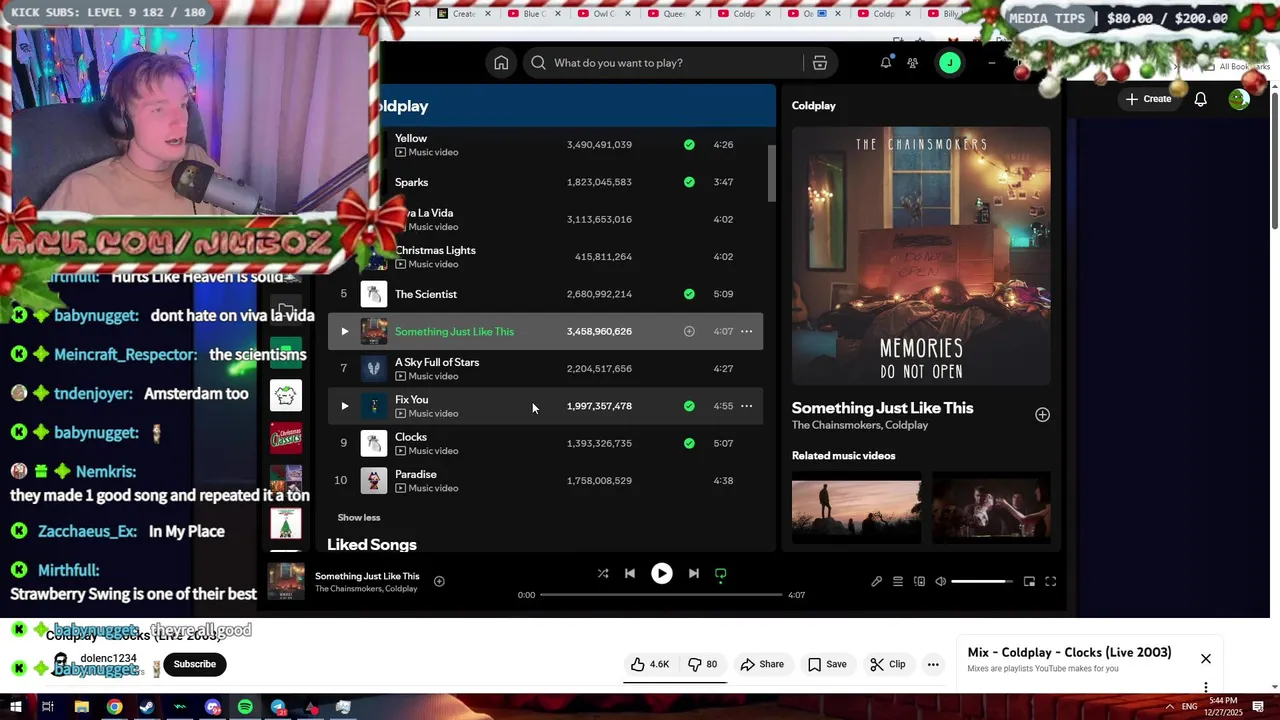This screenshot has width=1280, height=720.
Task: Open Spotify profile avatar J menu
Action: point(950,63)
